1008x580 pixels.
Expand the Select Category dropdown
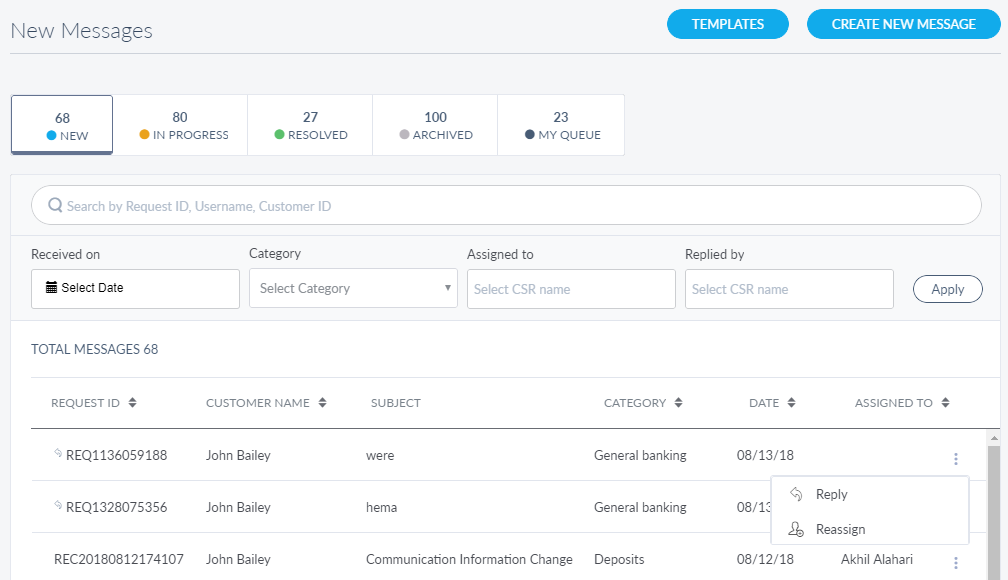tap(353, 288)
